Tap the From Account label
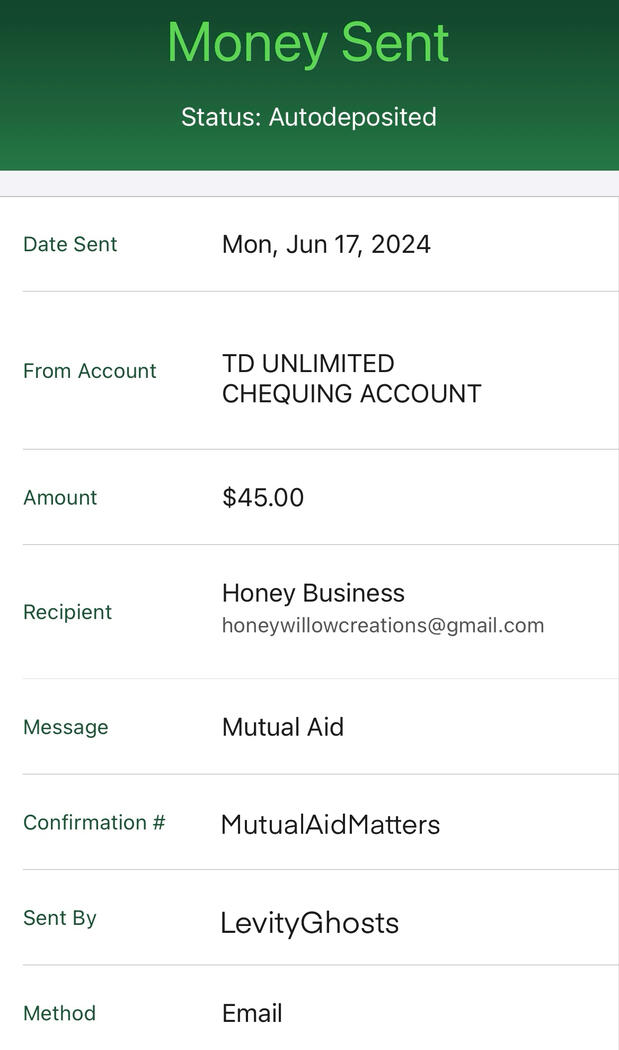The height and width of the screenshot is (1050, 619). [x=90, y=371]
